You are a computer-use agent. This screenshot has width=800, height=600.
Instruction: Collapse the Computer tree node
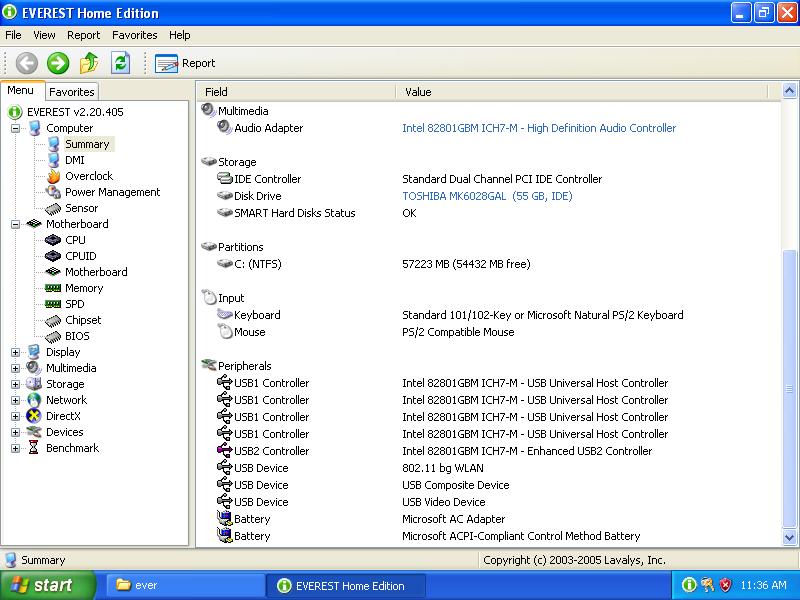pos(16,128)
